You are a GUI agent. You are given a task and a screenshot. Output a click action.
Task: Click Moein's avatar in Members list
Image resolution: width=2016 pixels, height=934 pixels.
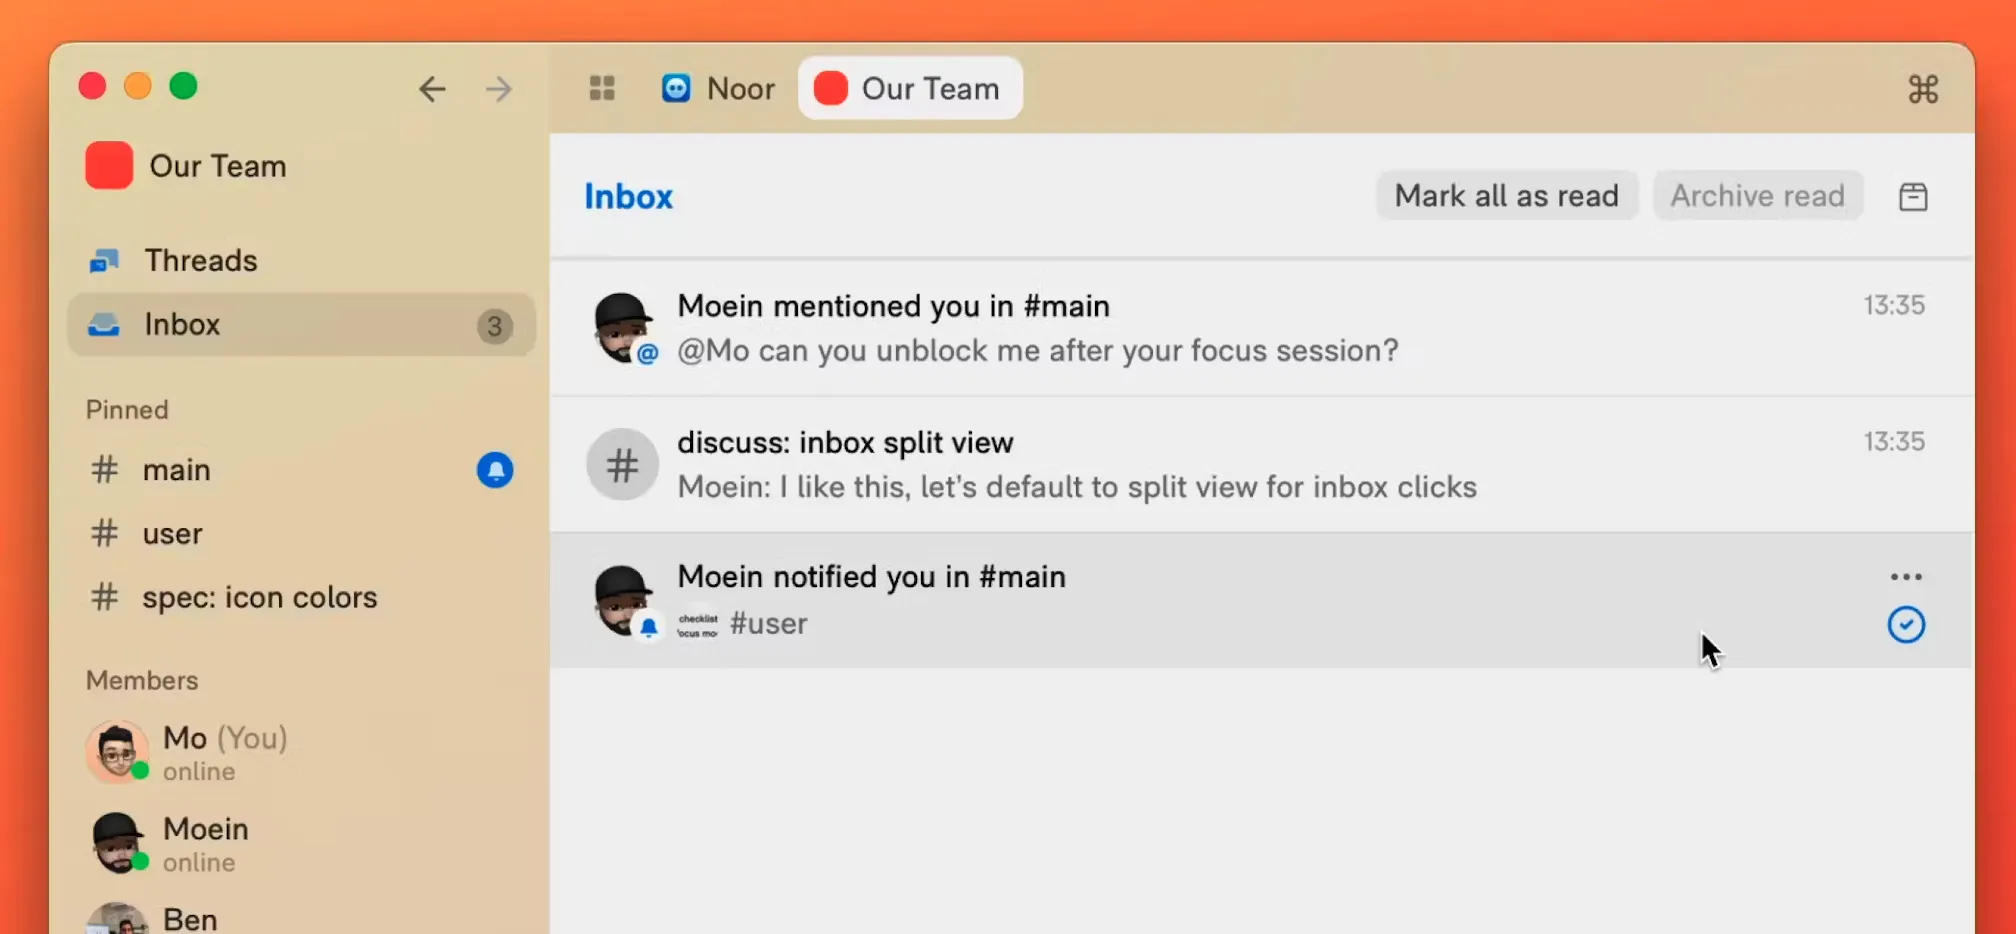(118, 842)
